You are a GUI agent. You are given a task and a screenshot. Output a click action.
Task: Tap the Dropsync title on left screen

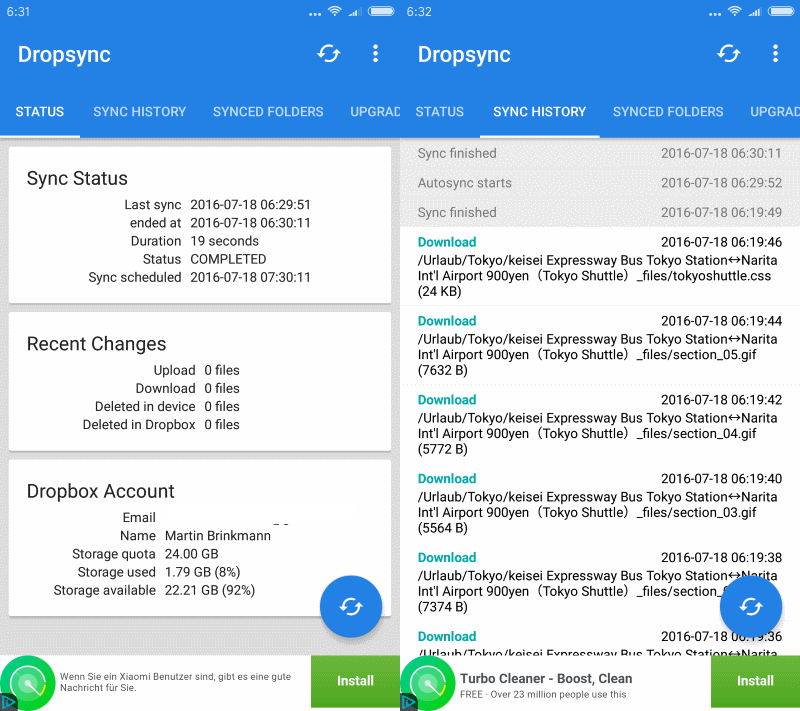tap(64, 55)
